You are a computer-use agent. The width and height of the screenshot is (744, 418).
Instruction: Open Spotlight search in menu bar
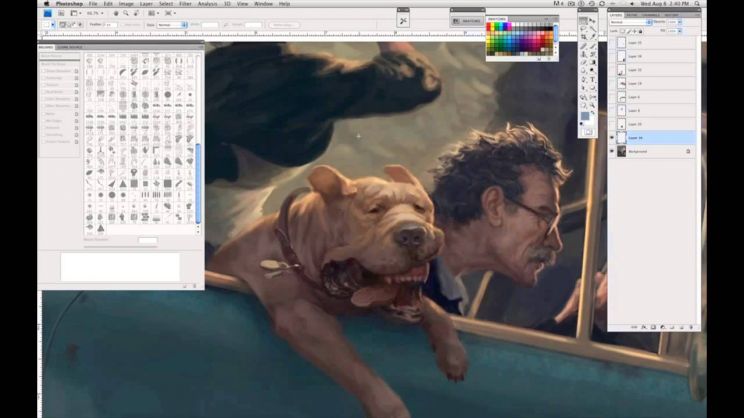click(x=697, y=4)
